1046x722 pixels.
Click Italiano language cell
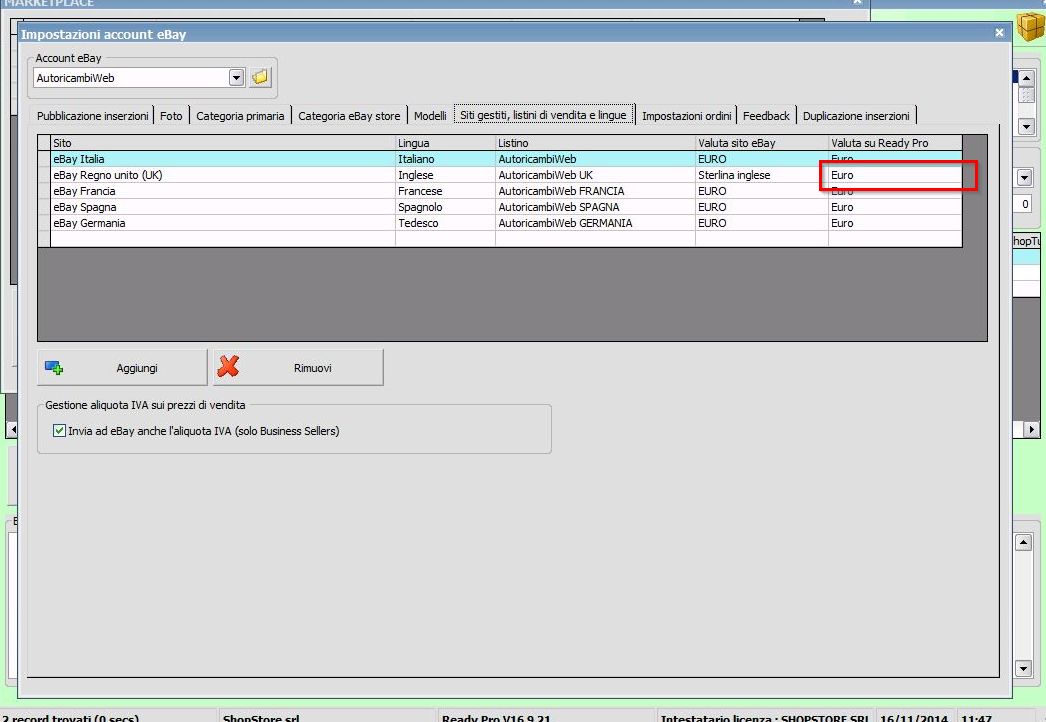tap(445, 159)
